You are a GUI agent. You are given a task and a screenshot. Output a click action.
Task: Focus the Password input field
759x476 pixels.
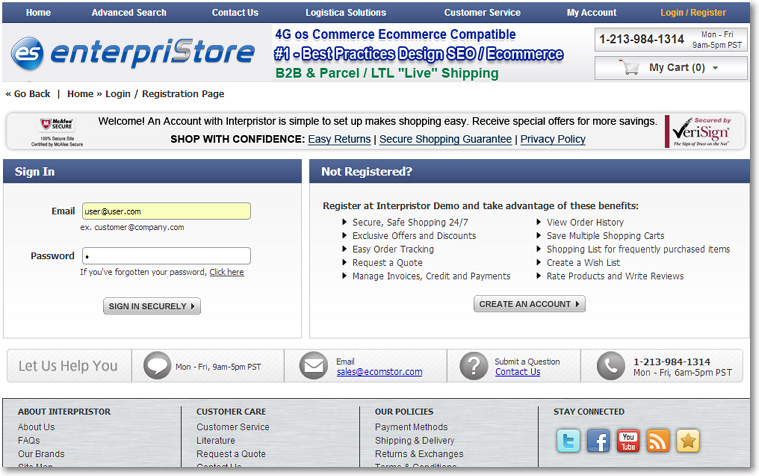click(167, 256)
